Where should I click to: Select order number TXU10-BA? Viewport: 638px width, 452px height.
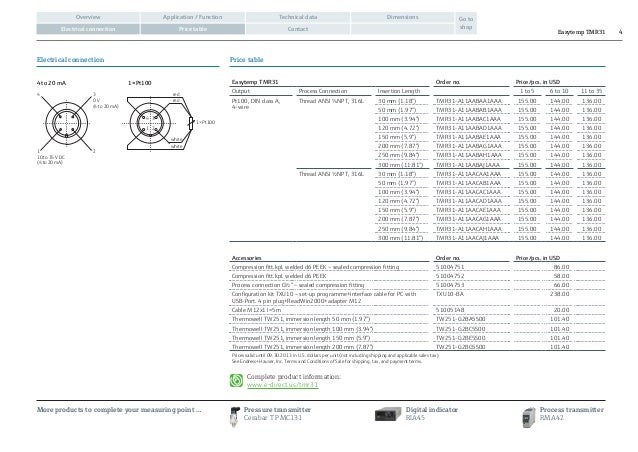[x=450, y=294]
